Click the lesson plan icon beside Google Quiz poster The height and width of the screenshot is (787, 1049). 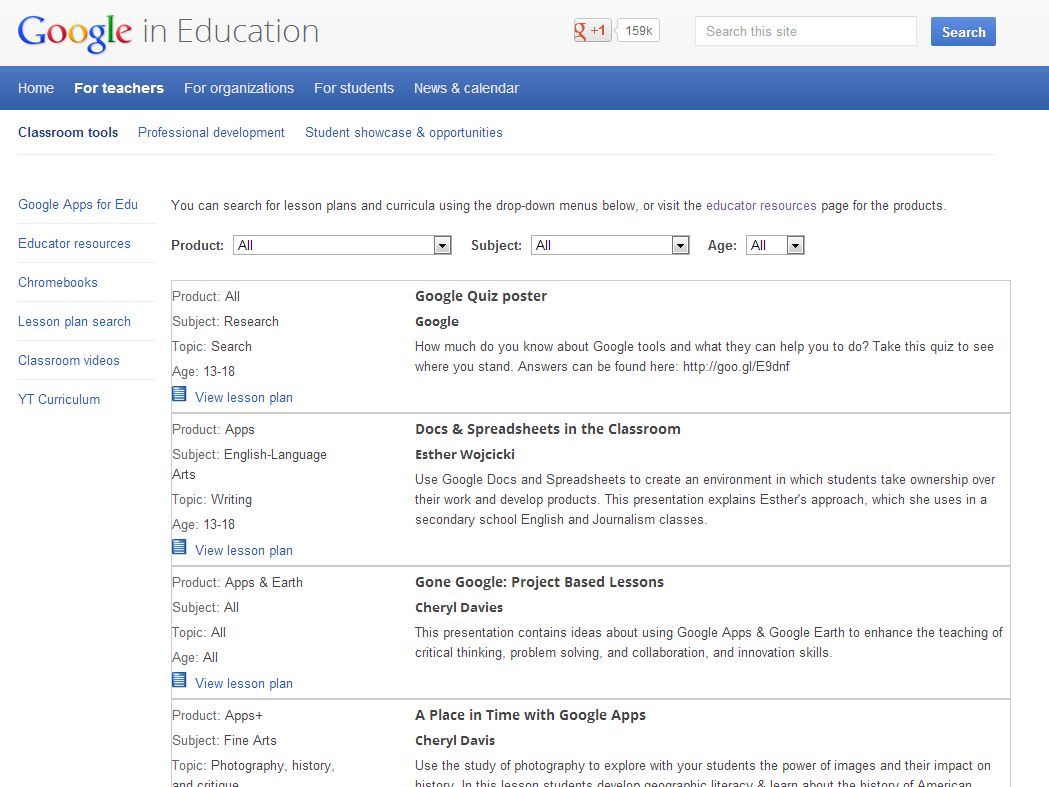point(178,393)
